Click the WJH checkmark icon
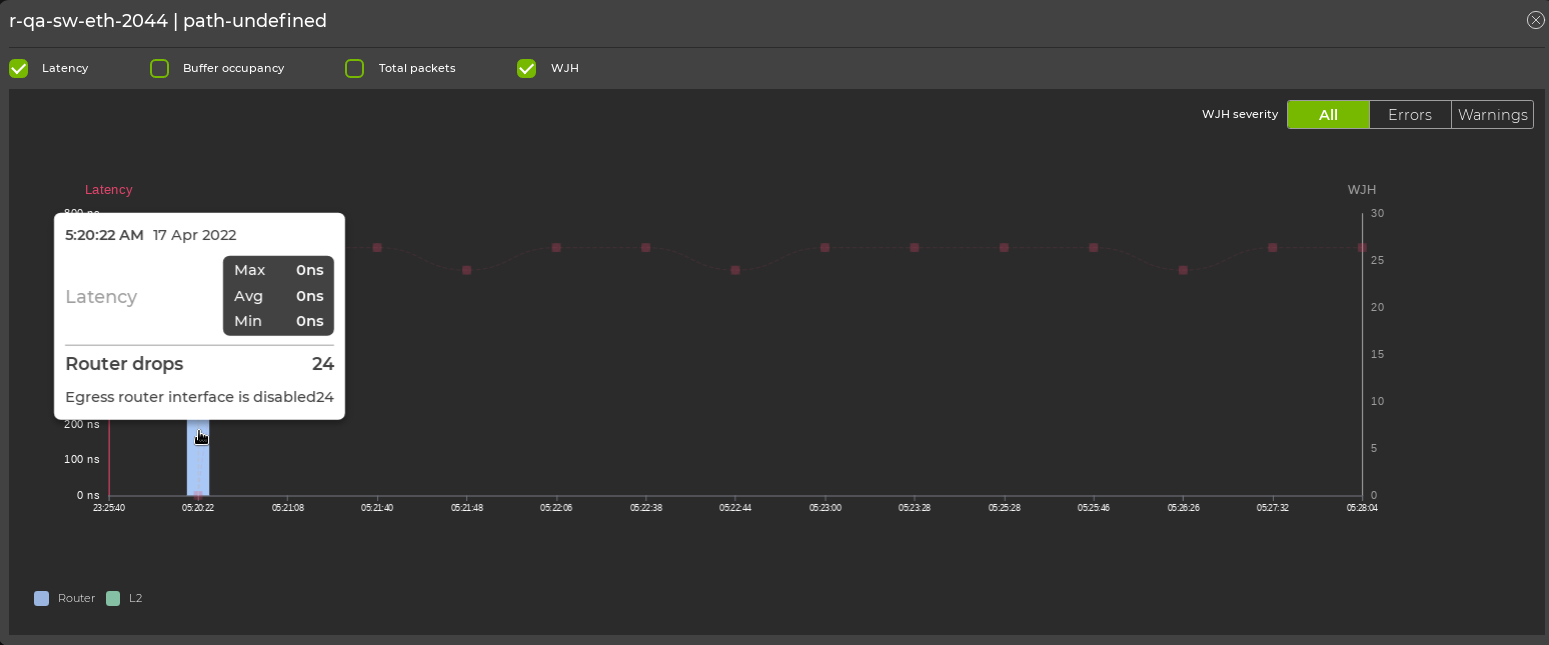The height and width of the screenshot is (645, 1549). click(x=526, y=68)
